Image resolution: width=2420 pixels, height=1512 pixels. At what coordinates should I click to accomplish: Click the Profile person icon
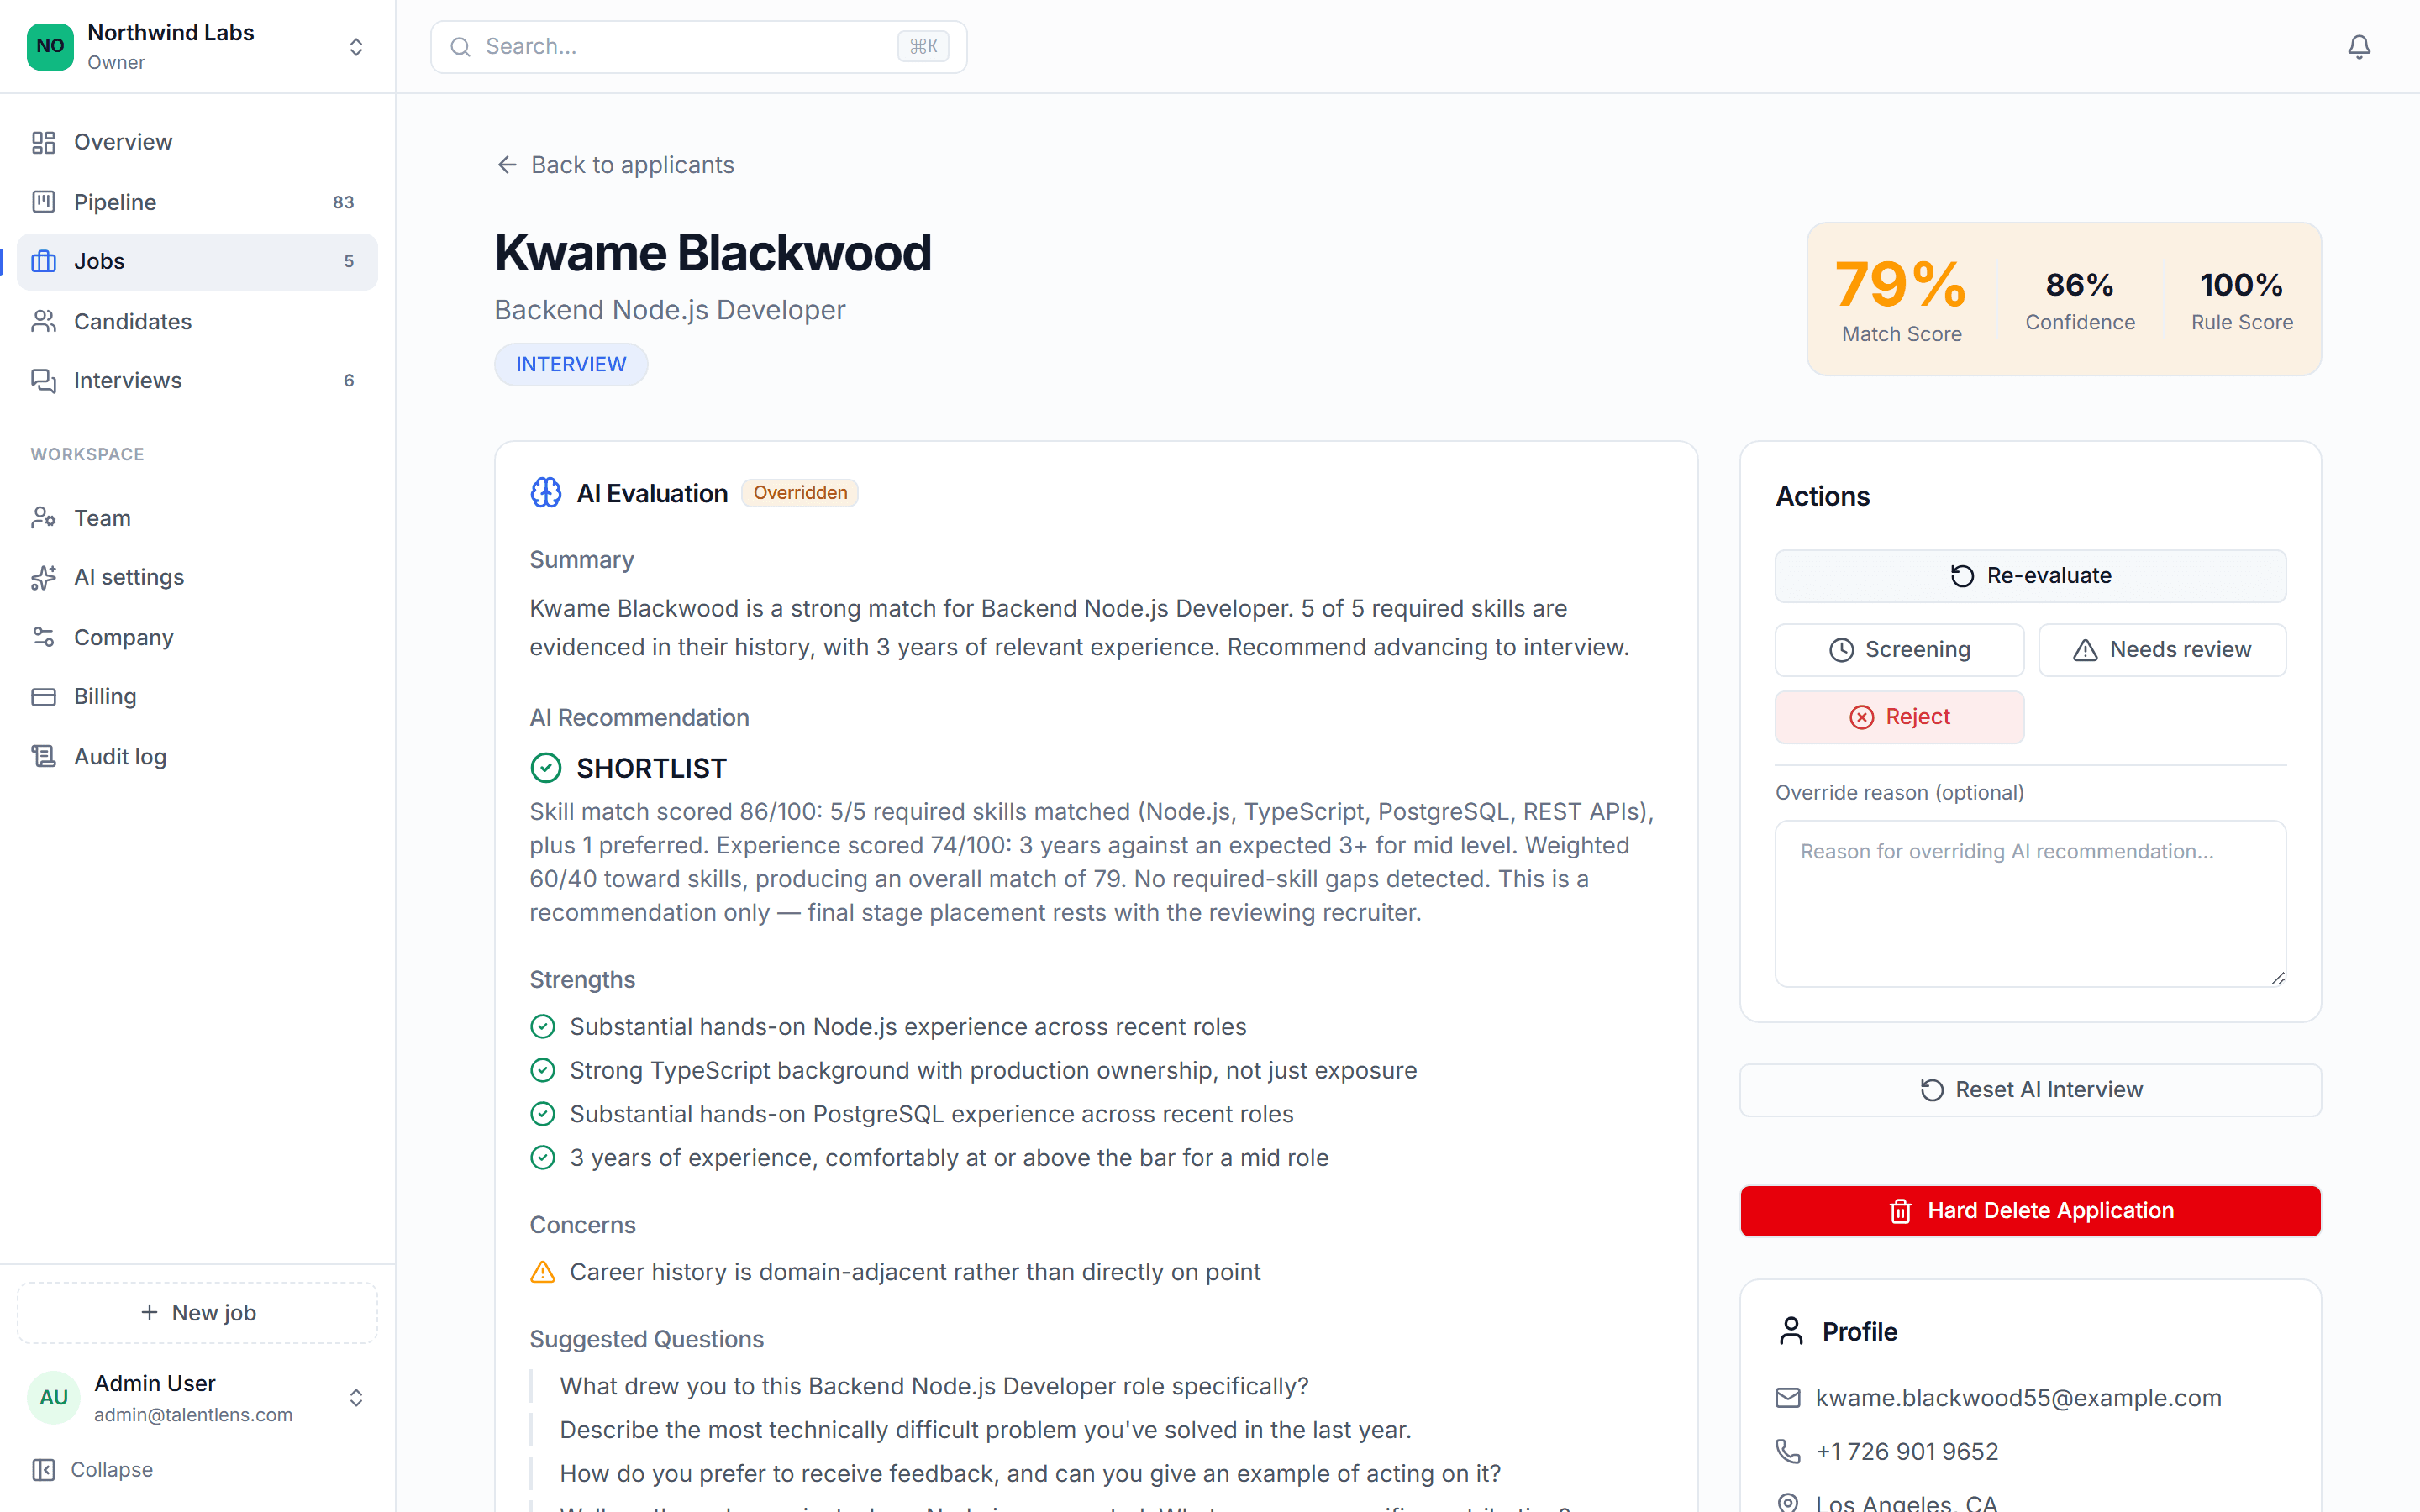tap(1791, 1331)
